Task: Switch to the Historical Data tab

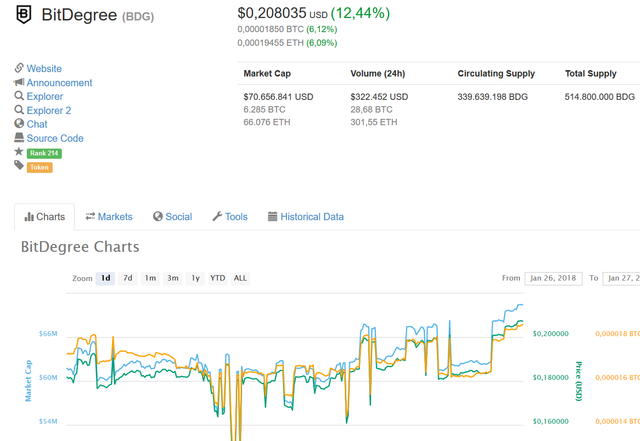Action: coord(306,217)
